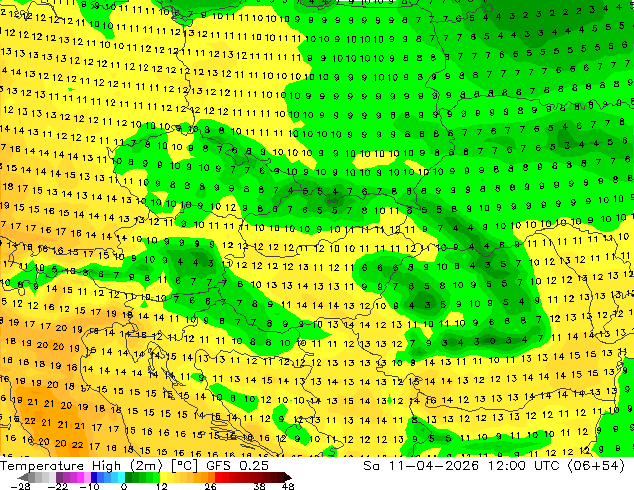Image resolution: width=634 pixels, height=490 pixels.
Task: Click the 'GFS 0.25' model label
Action: coord(237,466)
